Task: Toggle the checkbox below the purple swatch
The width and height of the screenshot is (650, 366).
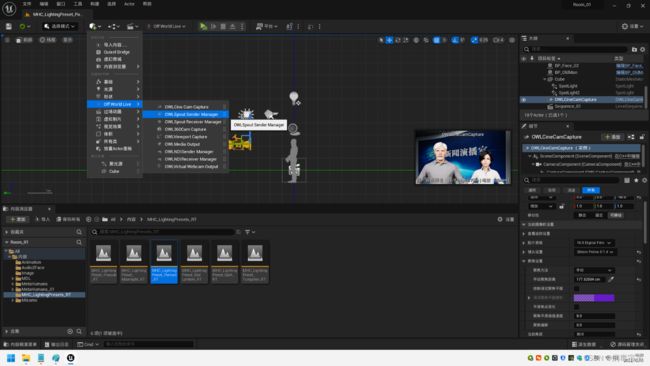Action: click(x=577, y=307)
